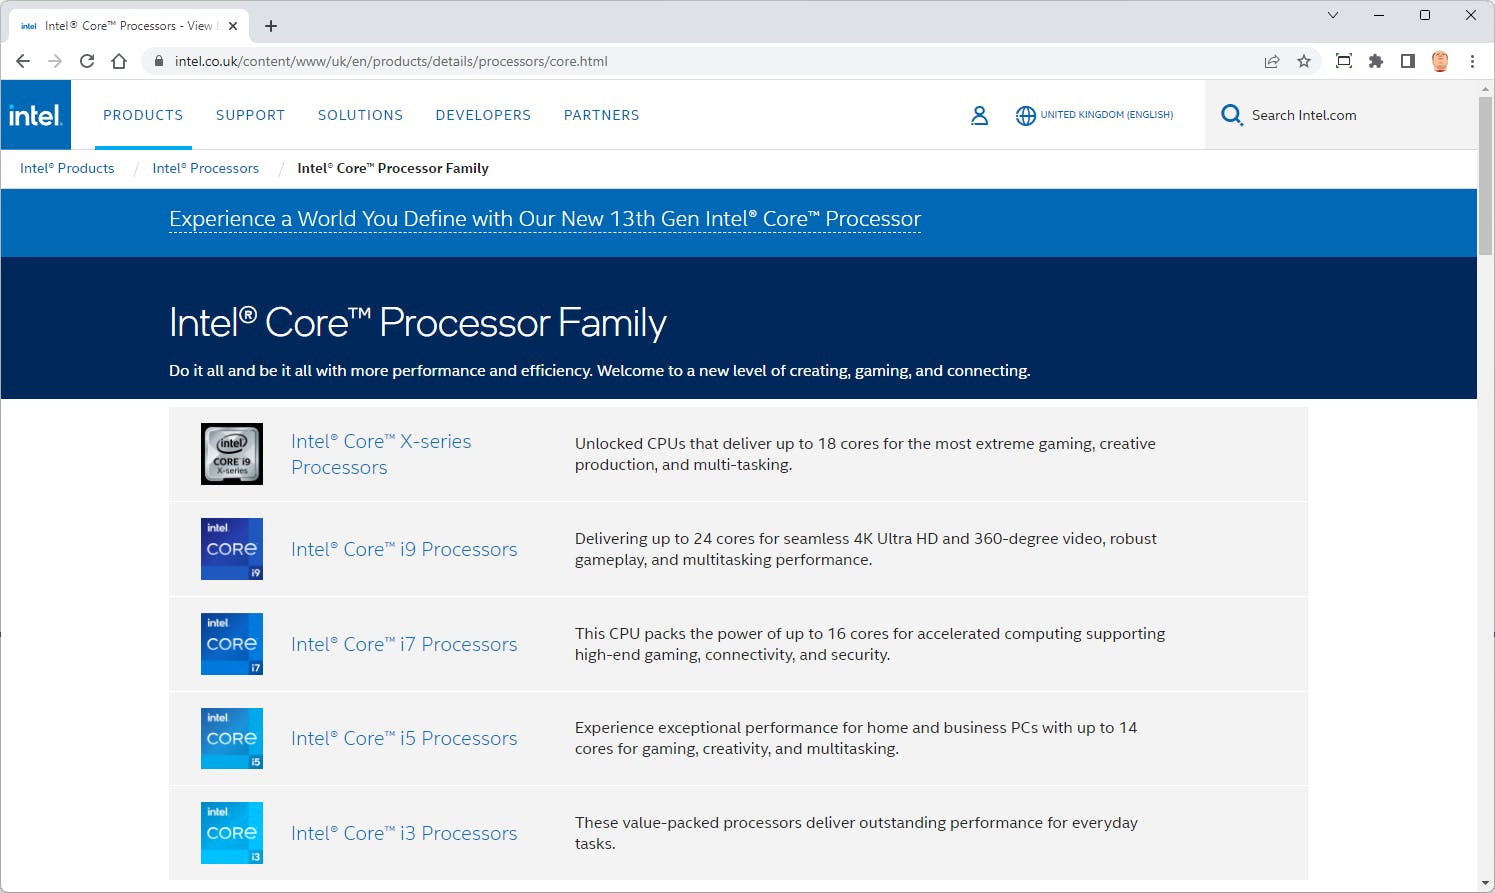Click the share page icon in address bar
Image resolution: width=1495 pixels, height=893 pixels.
coord(1272,61)
